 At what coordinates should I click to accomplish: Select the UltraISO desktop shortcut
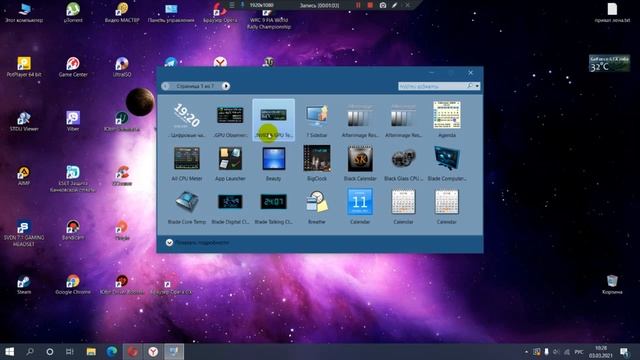point(122,67)
